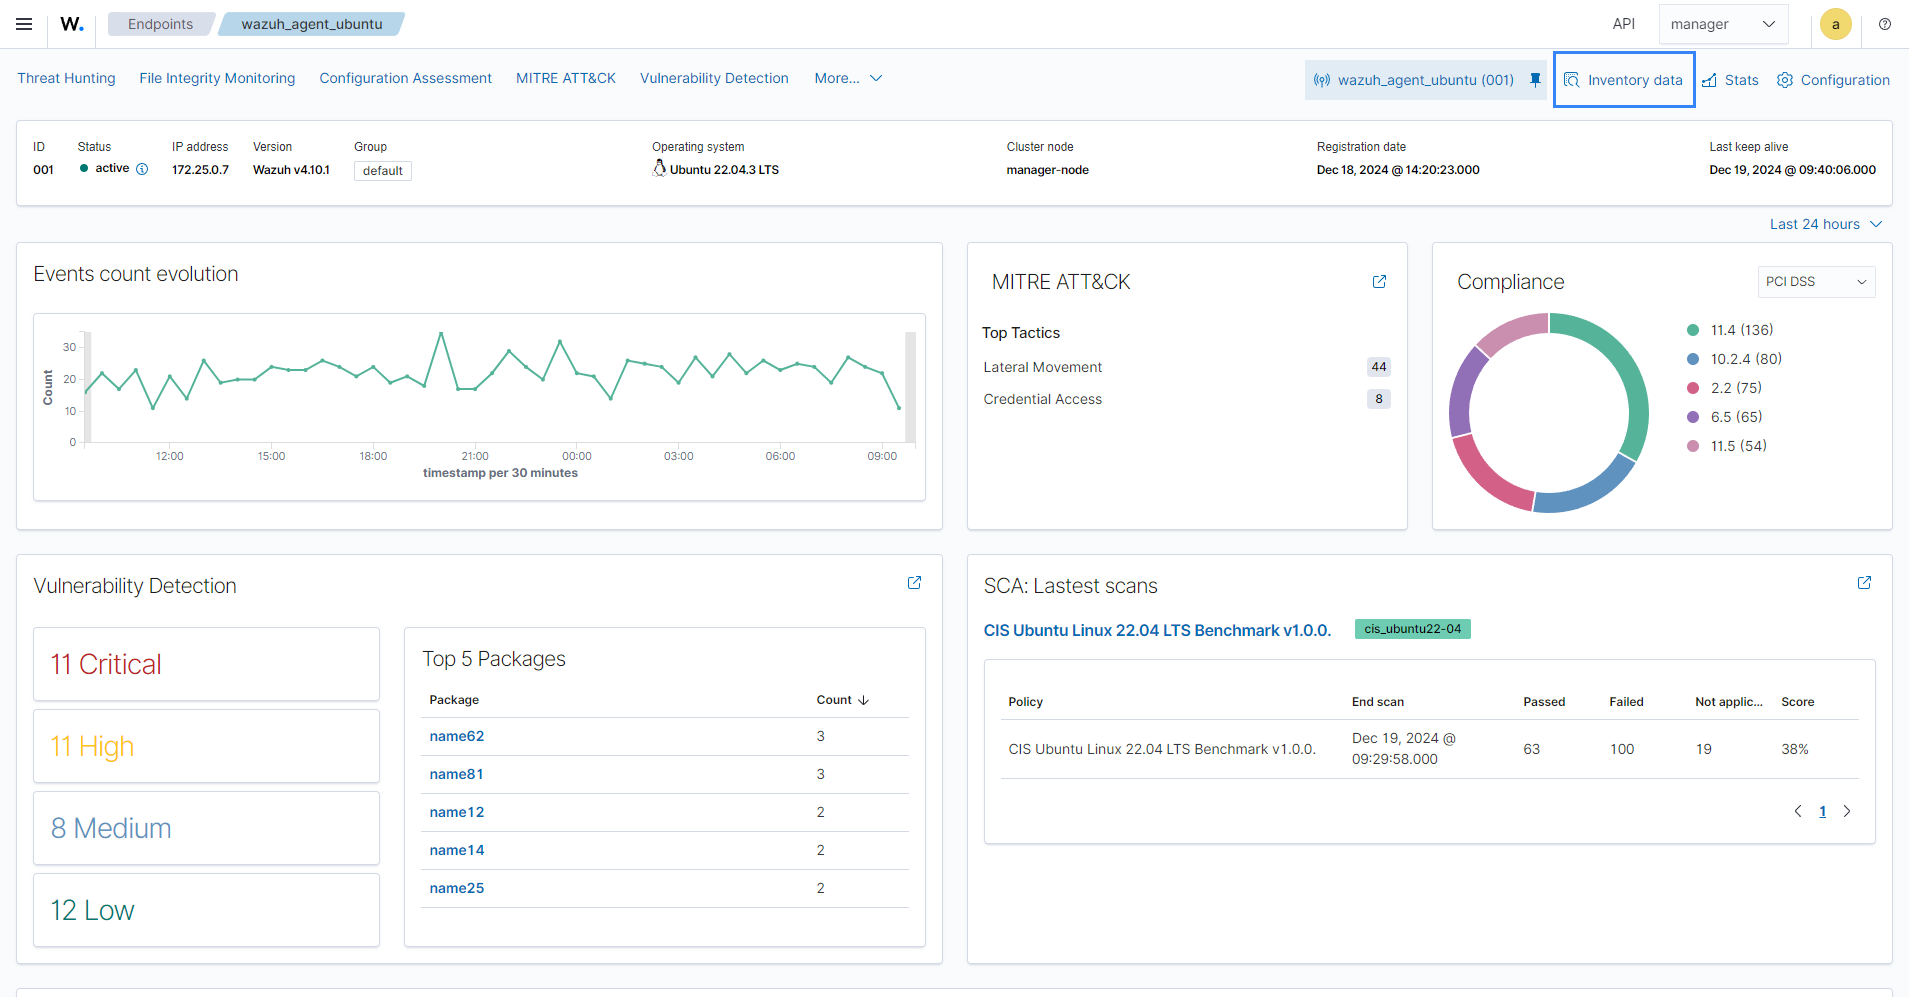Open the manager API selector dropdown

point(1724,24)
